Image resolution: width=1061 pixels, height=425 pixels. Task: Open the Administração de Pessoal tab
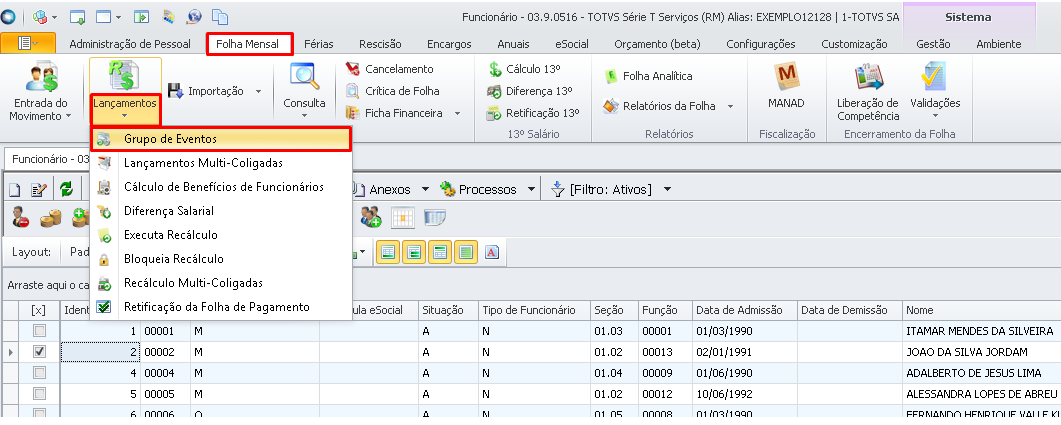130,44
